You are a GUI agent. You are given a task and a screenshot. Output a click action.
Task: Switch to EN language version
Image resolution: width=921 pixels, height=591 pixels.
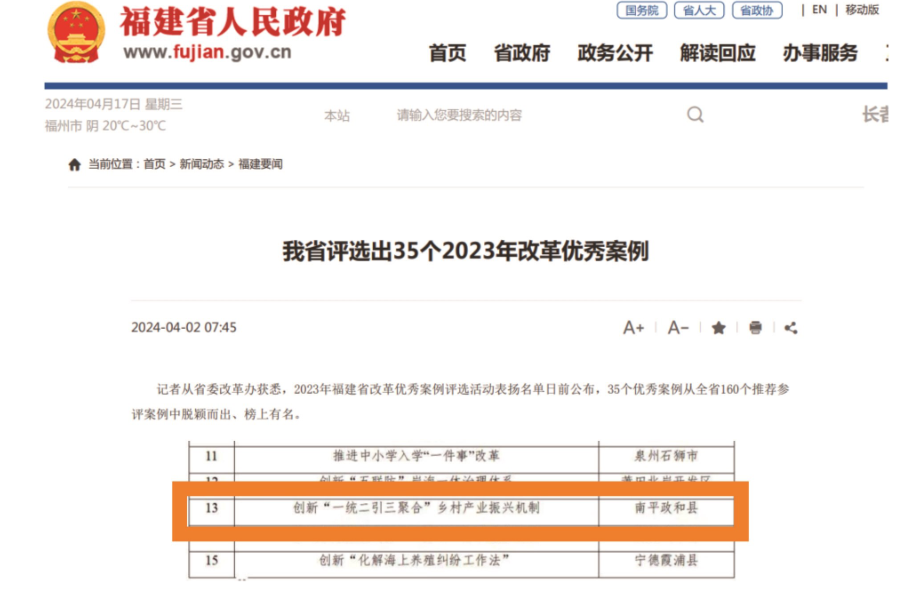[x=819, y=10]
